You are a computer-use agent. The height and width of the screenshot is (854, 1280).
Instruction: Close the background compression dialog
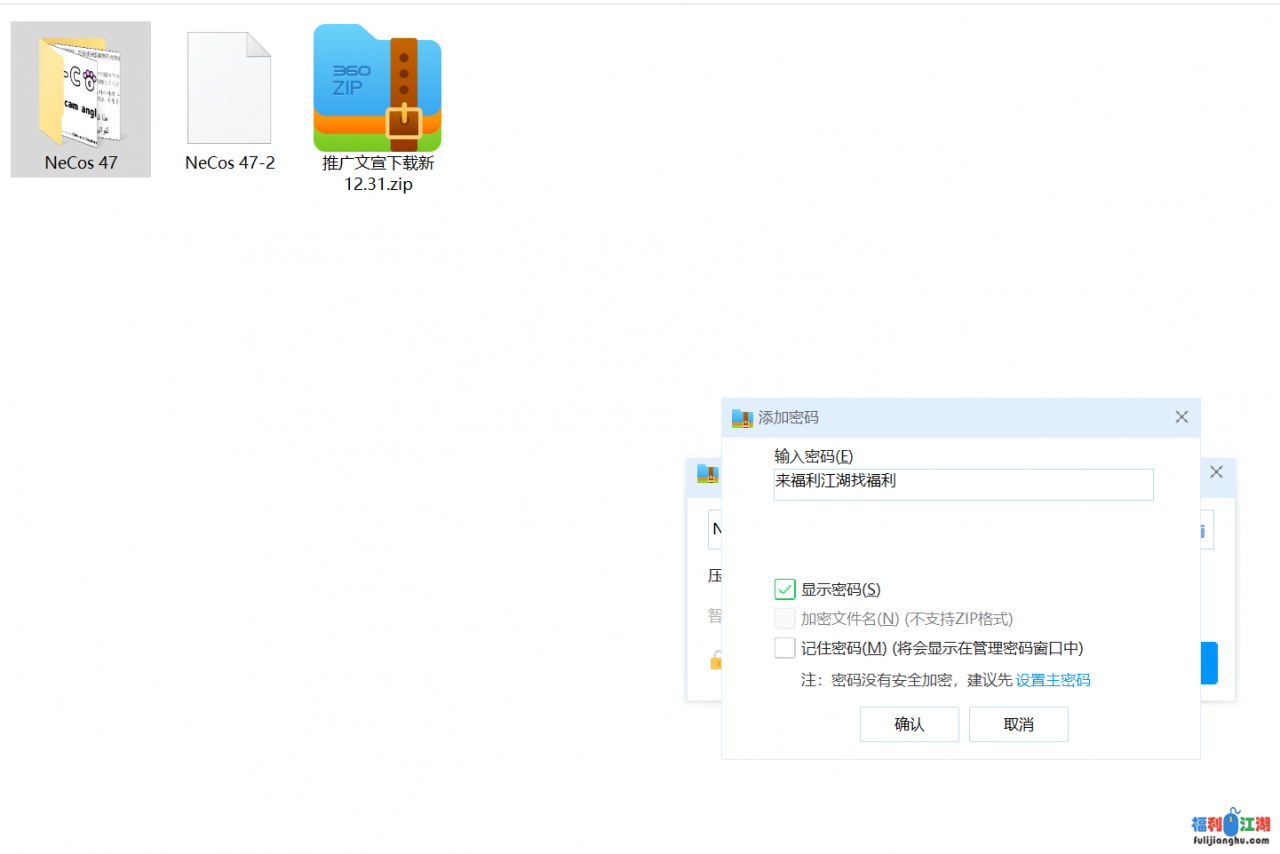[1216, 471]
